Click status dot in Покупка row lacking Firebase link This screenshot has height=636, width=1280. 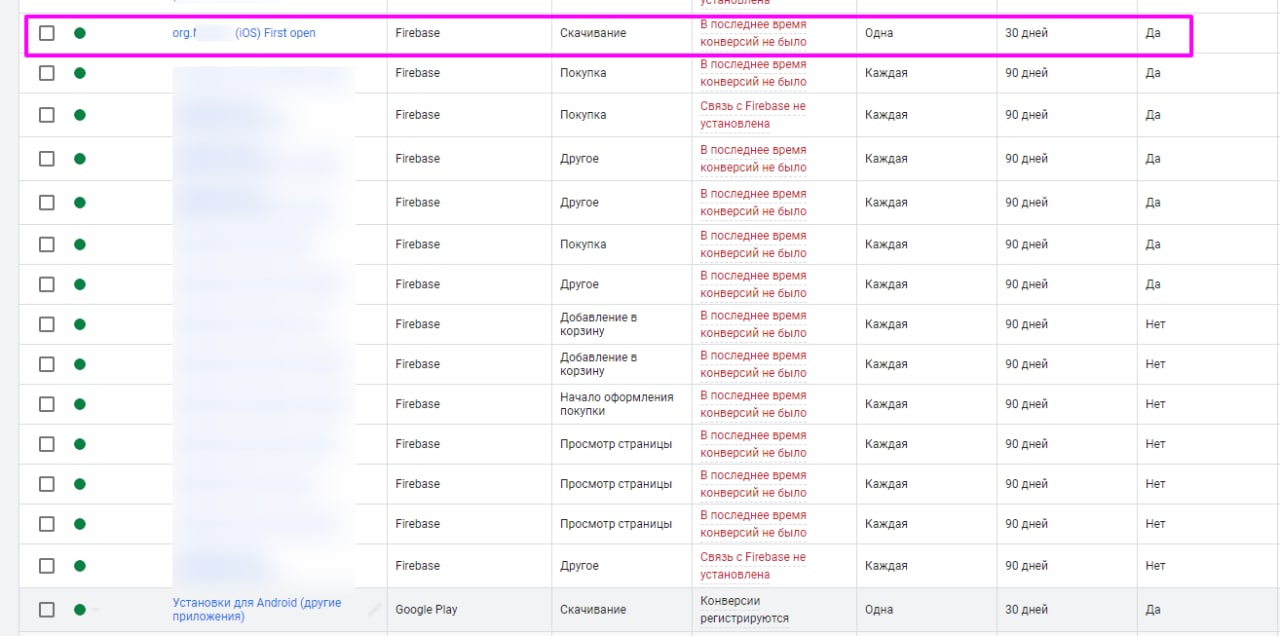[x=80, y=115]
